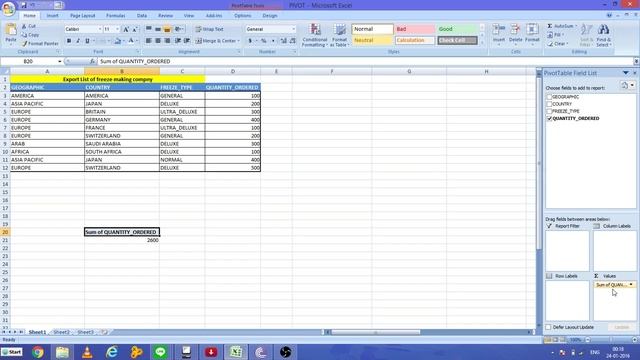Expand the Merge & Center dropdown
This screenshot has width=640, height=360.
tap(238, 41)
